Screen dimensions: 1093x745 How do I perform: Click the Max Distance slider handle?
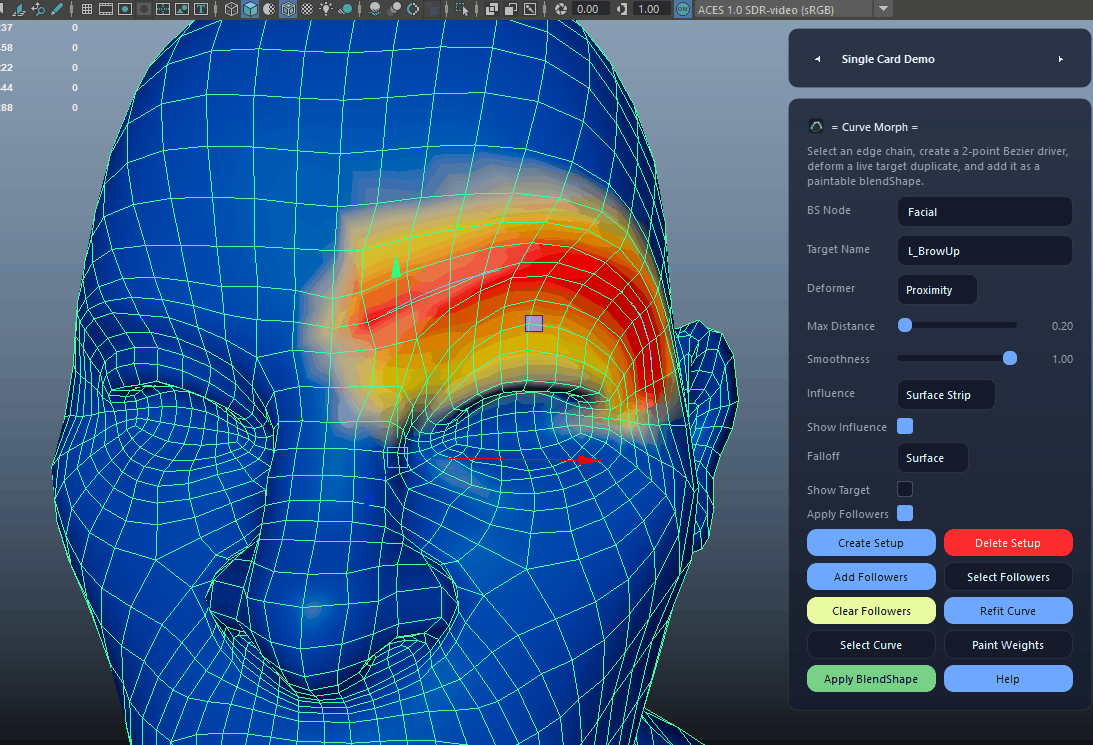click(x=905, y=325)
